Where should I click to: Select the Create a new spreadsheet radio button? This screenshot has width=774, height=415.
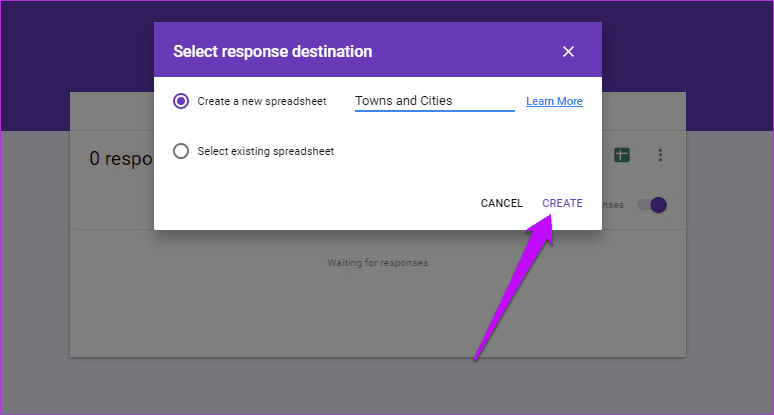click(x=181, y=101)
